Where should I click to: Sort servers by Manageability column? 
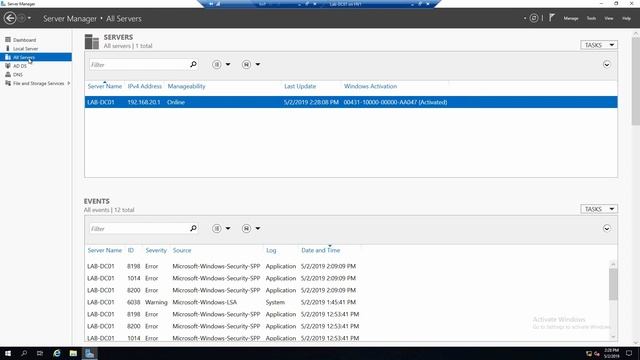(187, 86)
